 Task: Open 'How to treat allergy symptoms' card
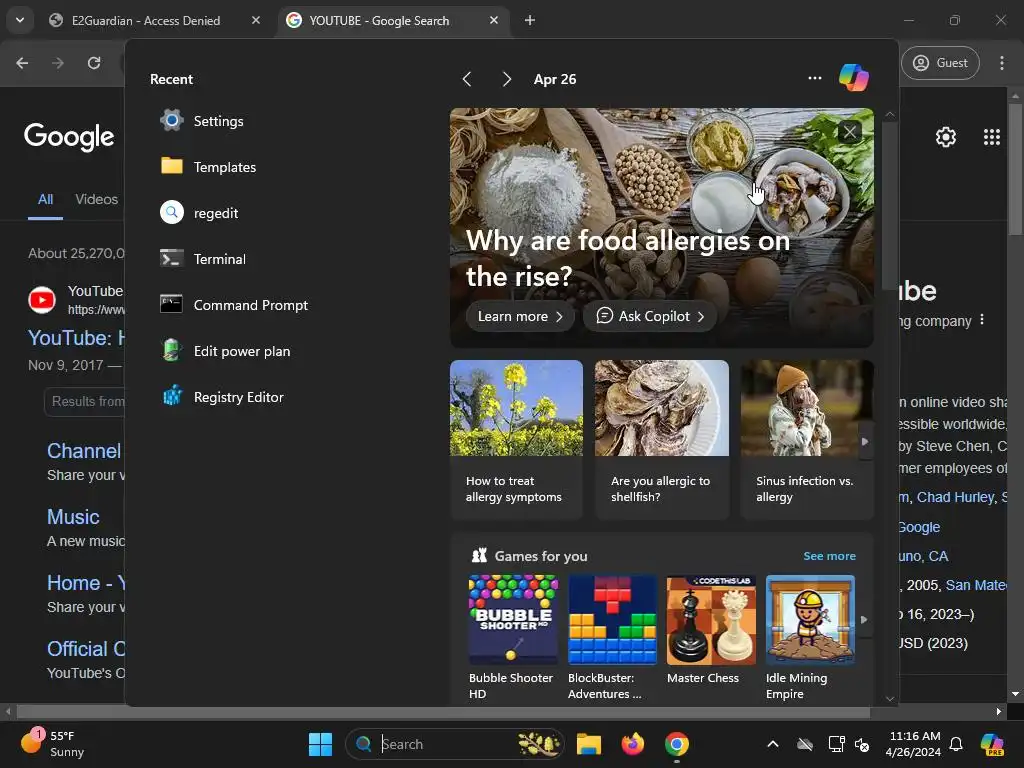click(516, 439)
